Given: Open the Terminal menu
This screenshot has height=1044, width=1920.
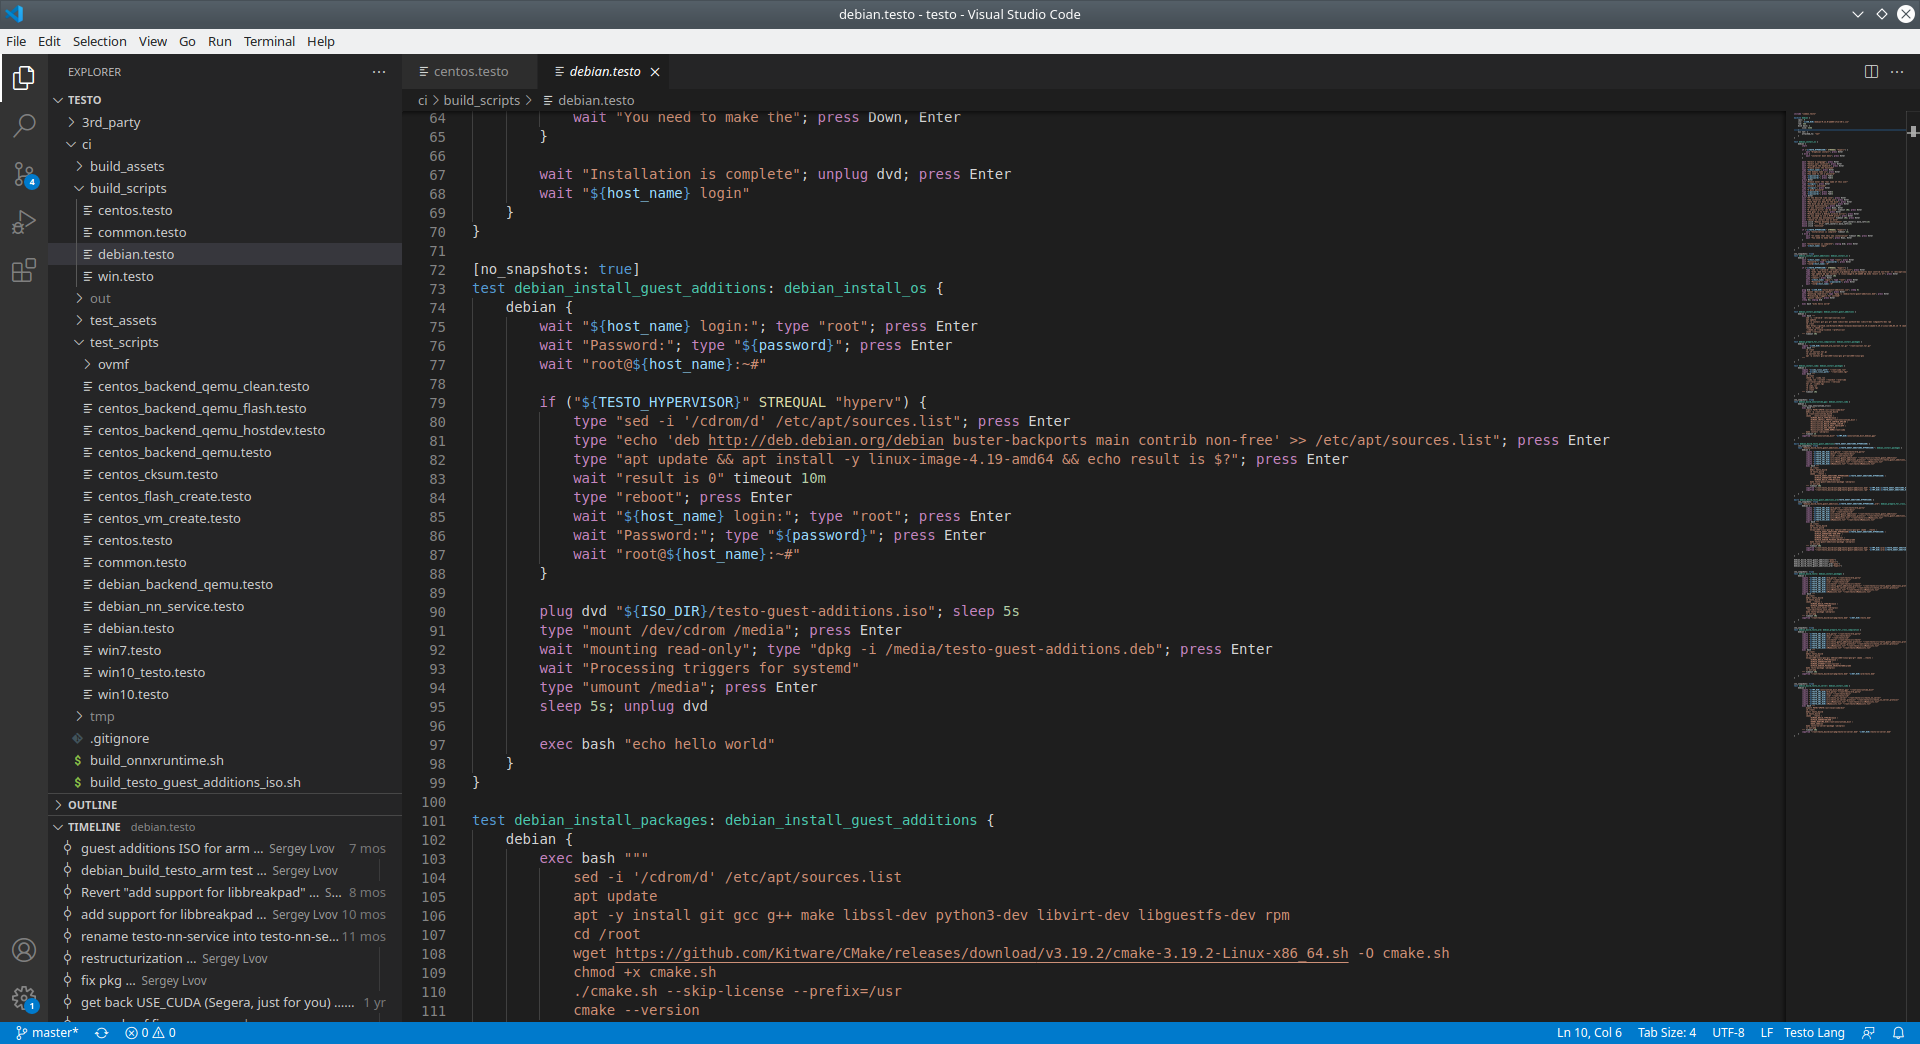Looking at the screenshot, I should point(269,42).
